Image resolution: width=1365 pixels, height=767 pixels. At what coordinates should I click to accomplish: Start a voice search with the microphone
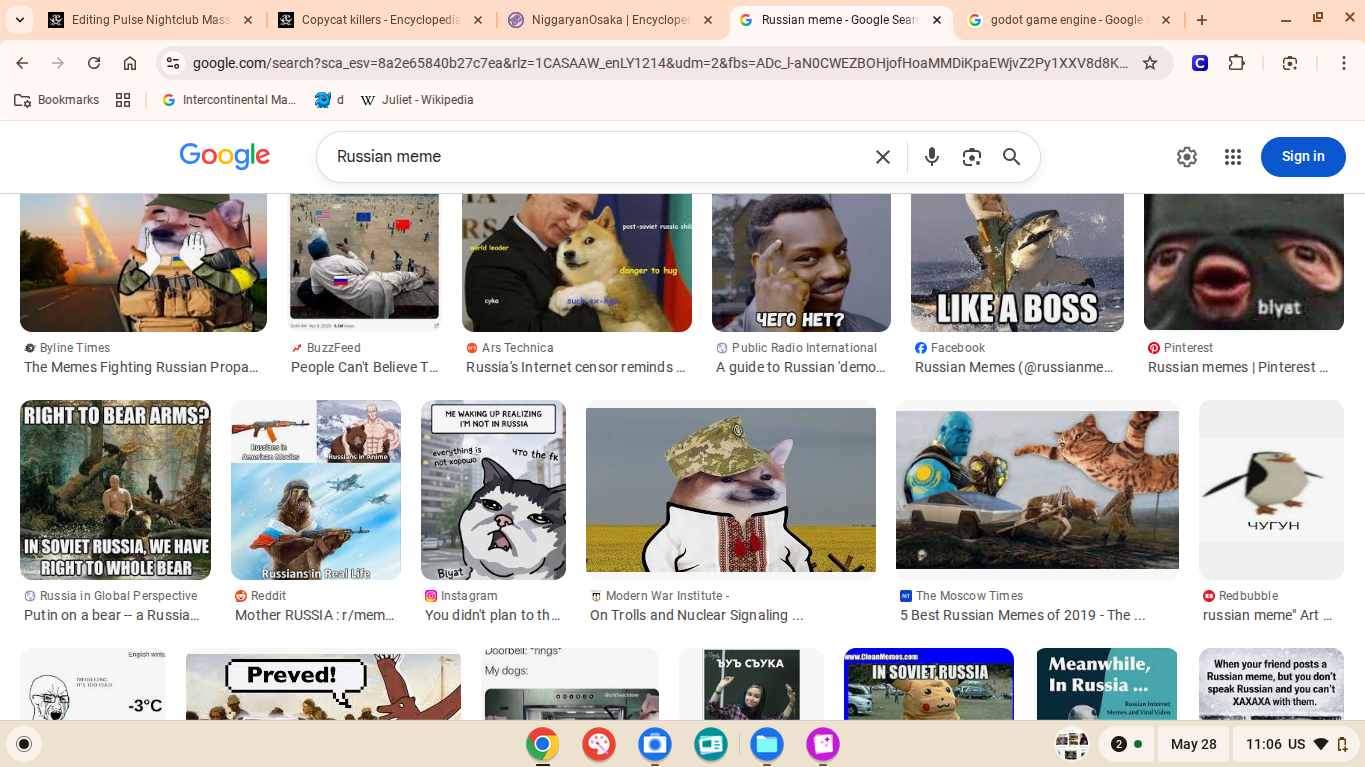[x=932, y=157]
